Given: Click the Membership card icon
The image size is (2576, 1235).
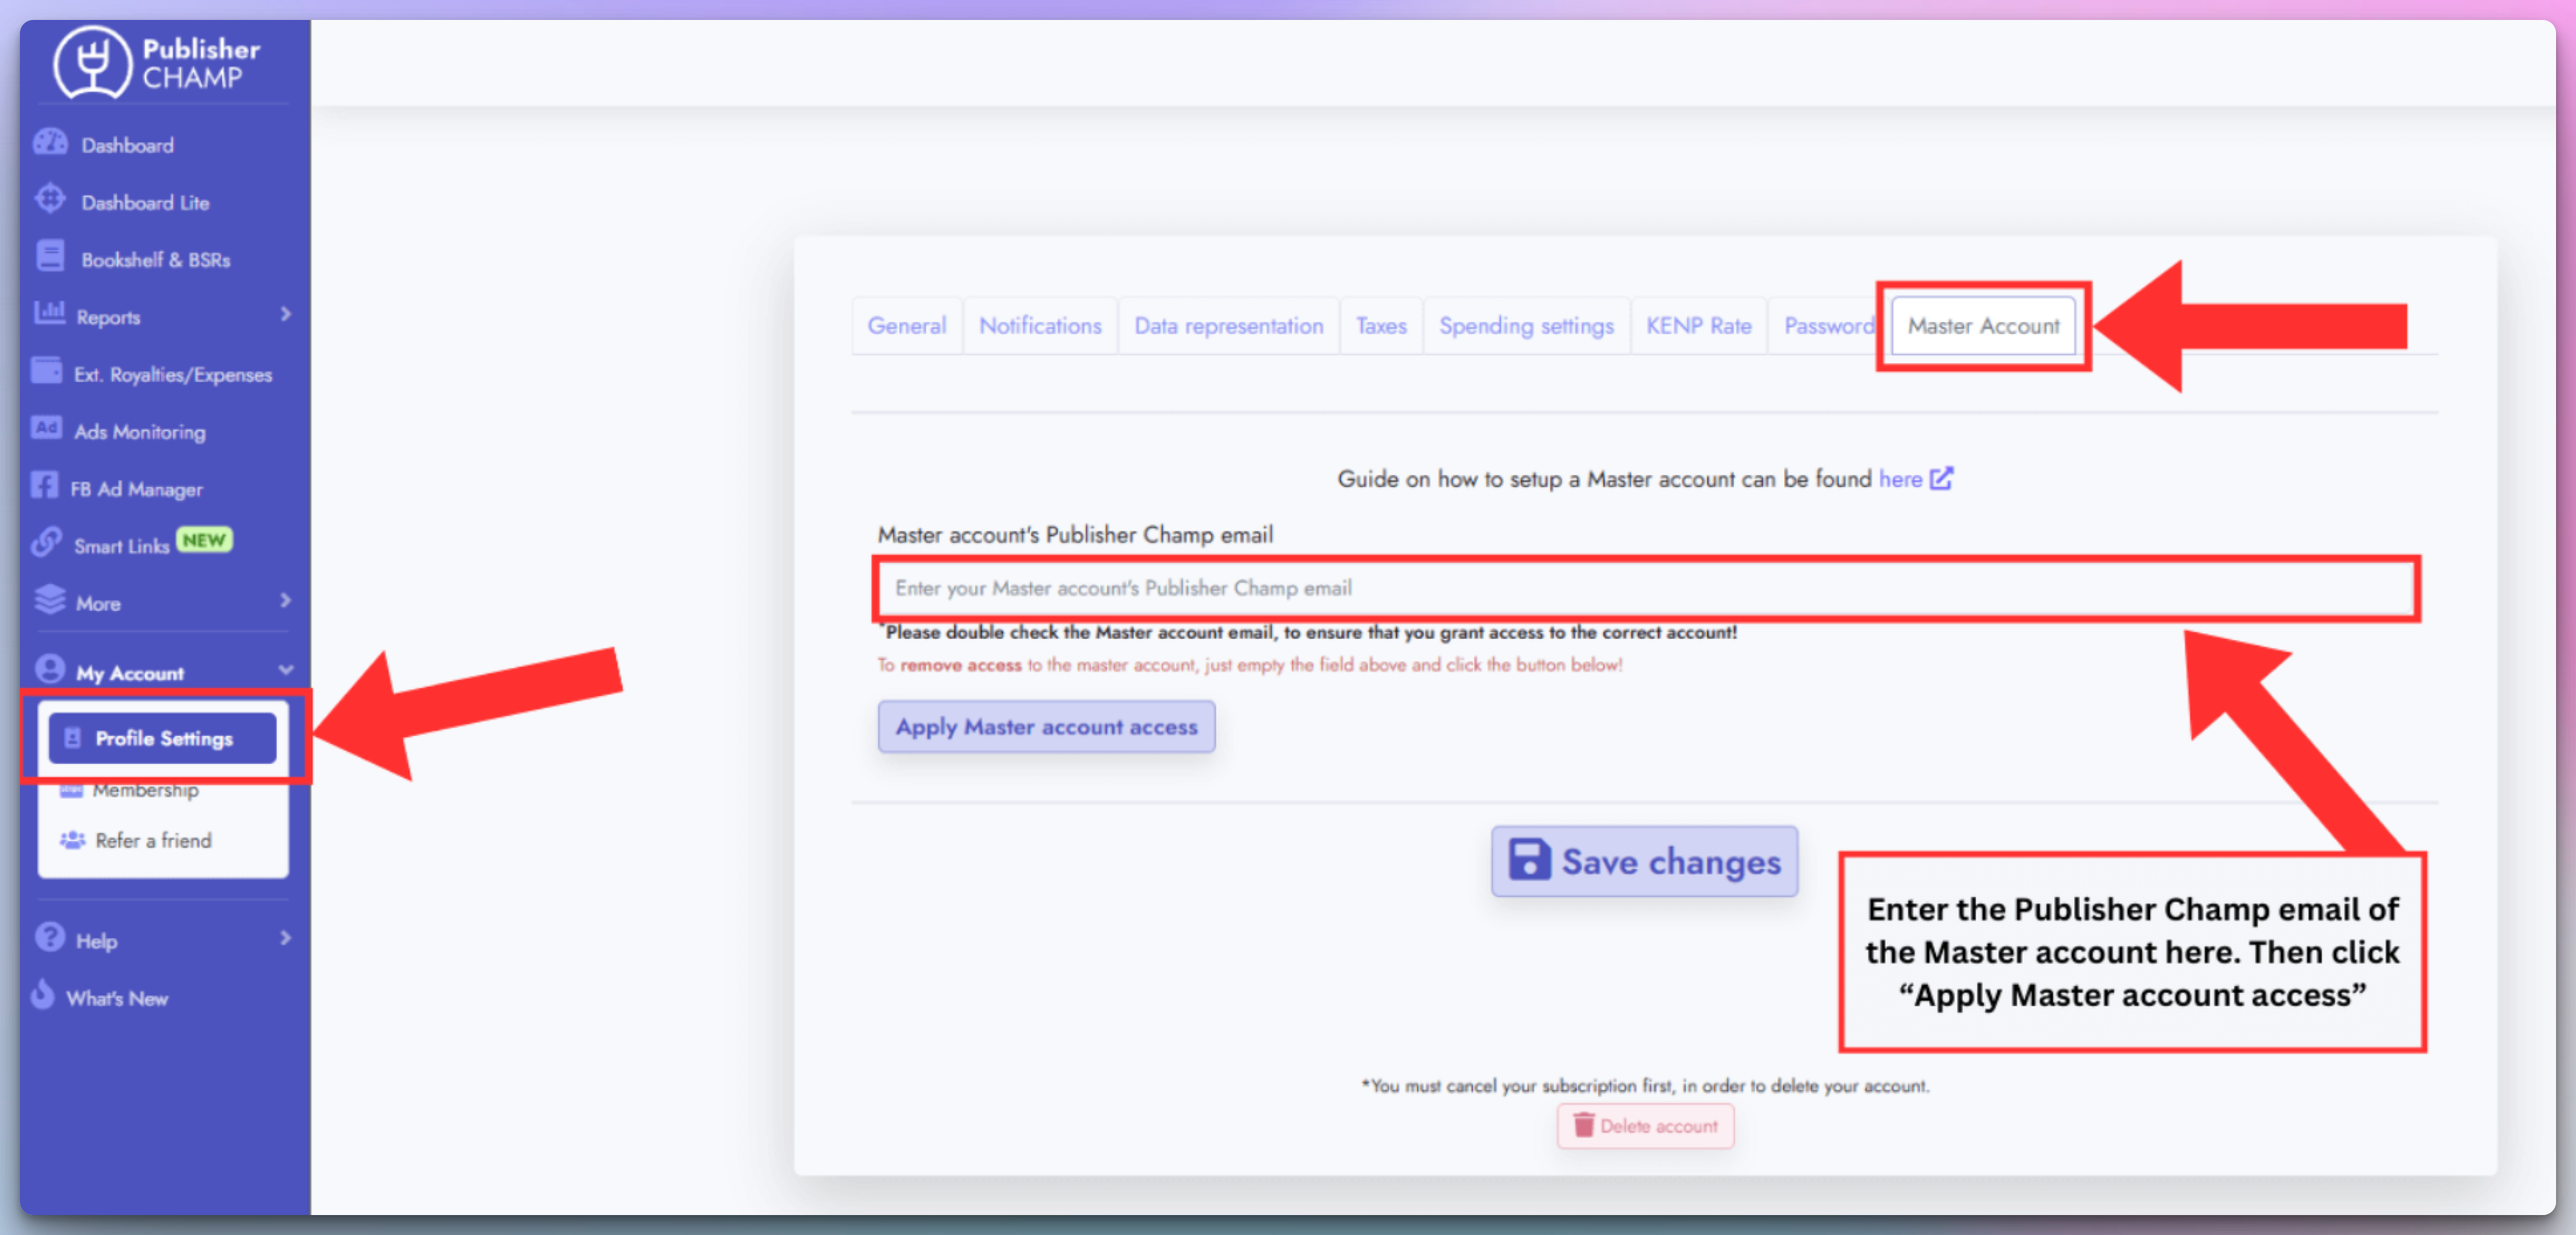Looking at the screenshot, I should (71, 791).
